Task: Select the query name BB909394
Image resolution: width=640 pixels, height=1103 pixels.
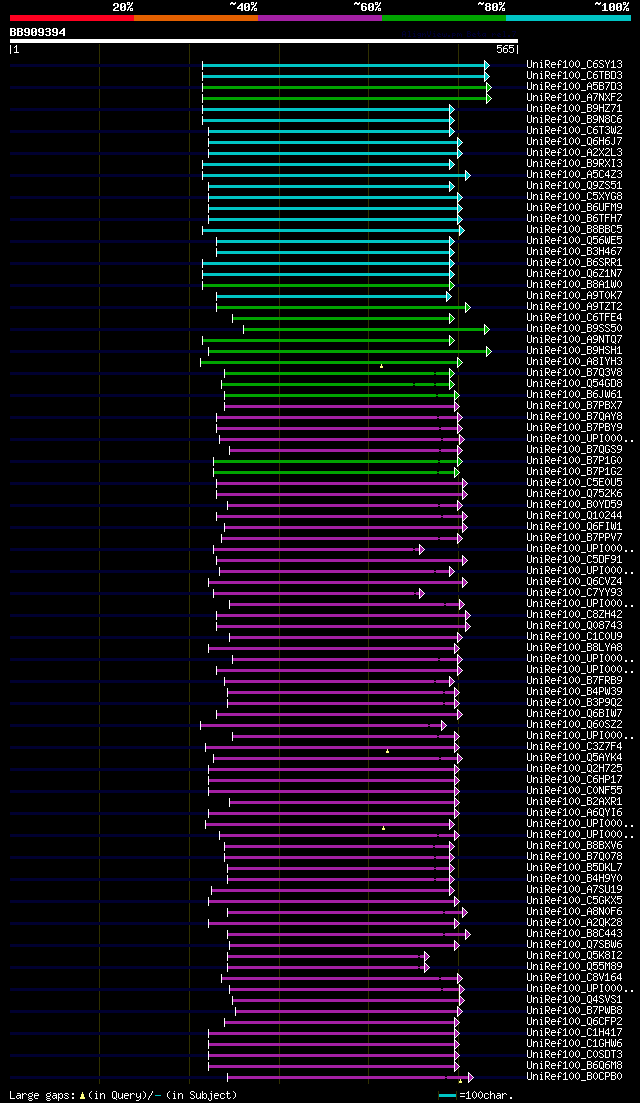Action: click(x=38, y=32)
